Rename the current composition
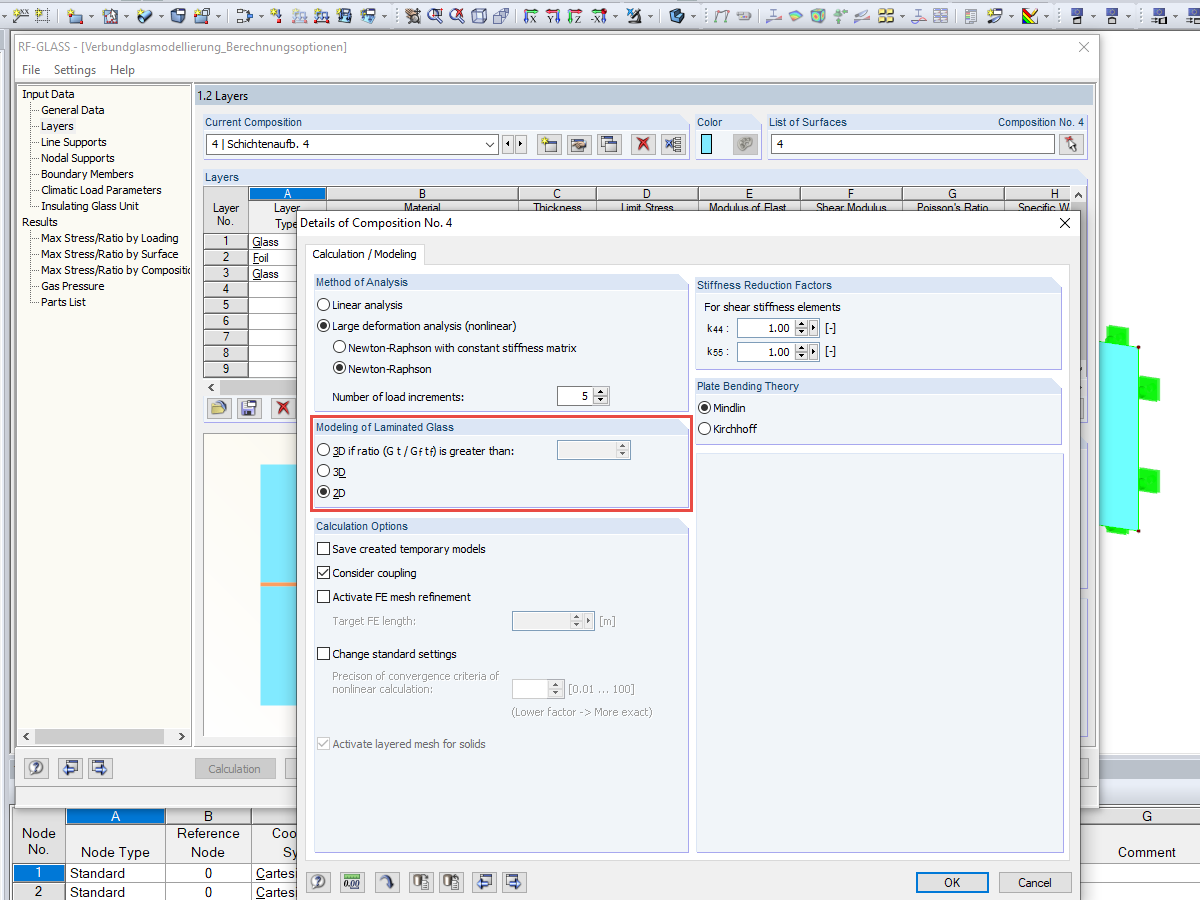The width and height of the screenshot is (1200, 900). click(578, 144)
